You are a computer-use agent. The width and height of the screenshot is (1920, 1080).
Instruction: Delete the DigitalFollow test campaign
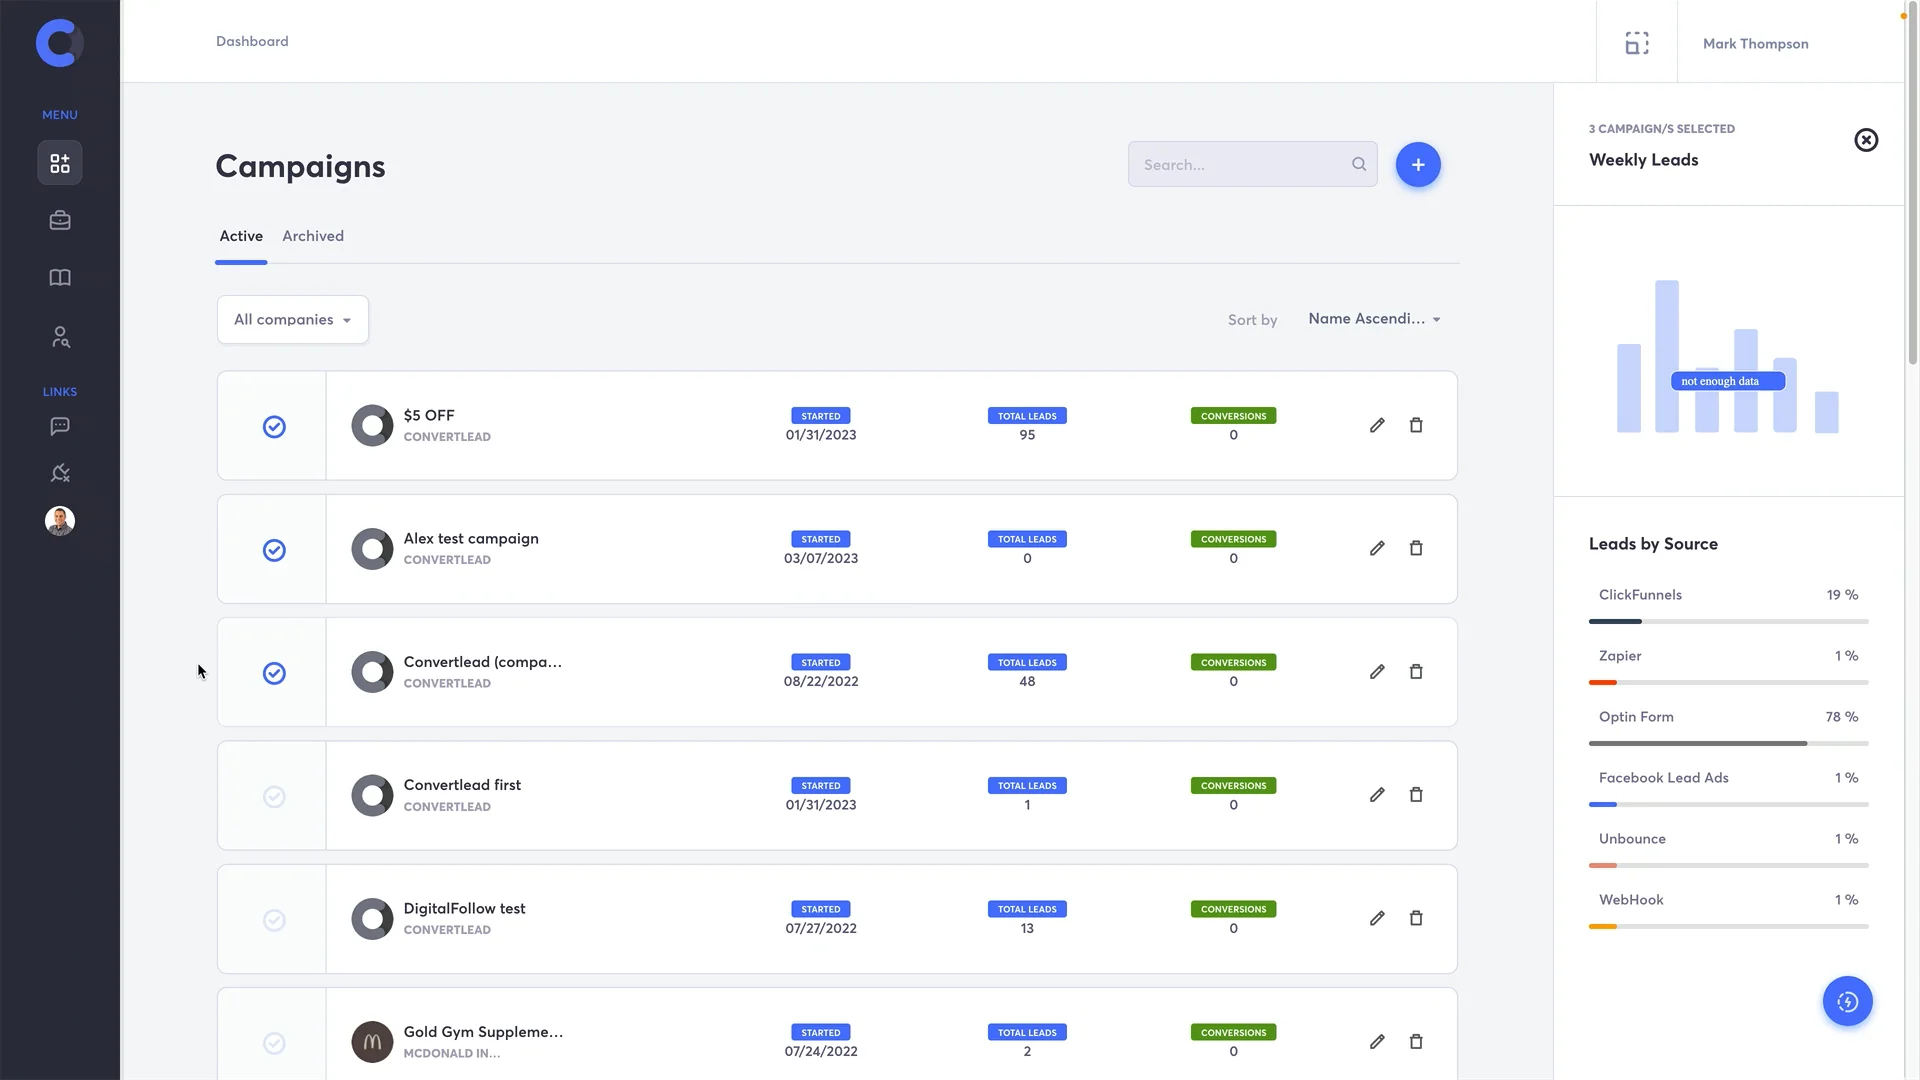(1416, 918)
